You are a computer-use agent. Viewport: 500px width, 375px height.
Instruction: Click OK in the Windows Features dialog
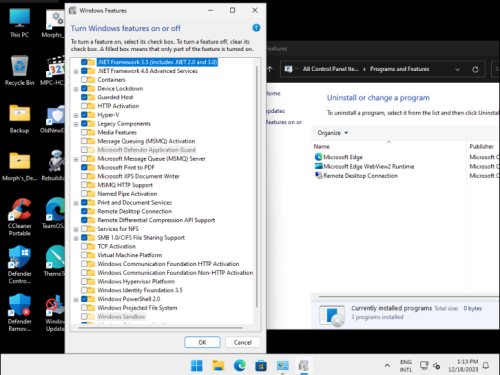202,342
